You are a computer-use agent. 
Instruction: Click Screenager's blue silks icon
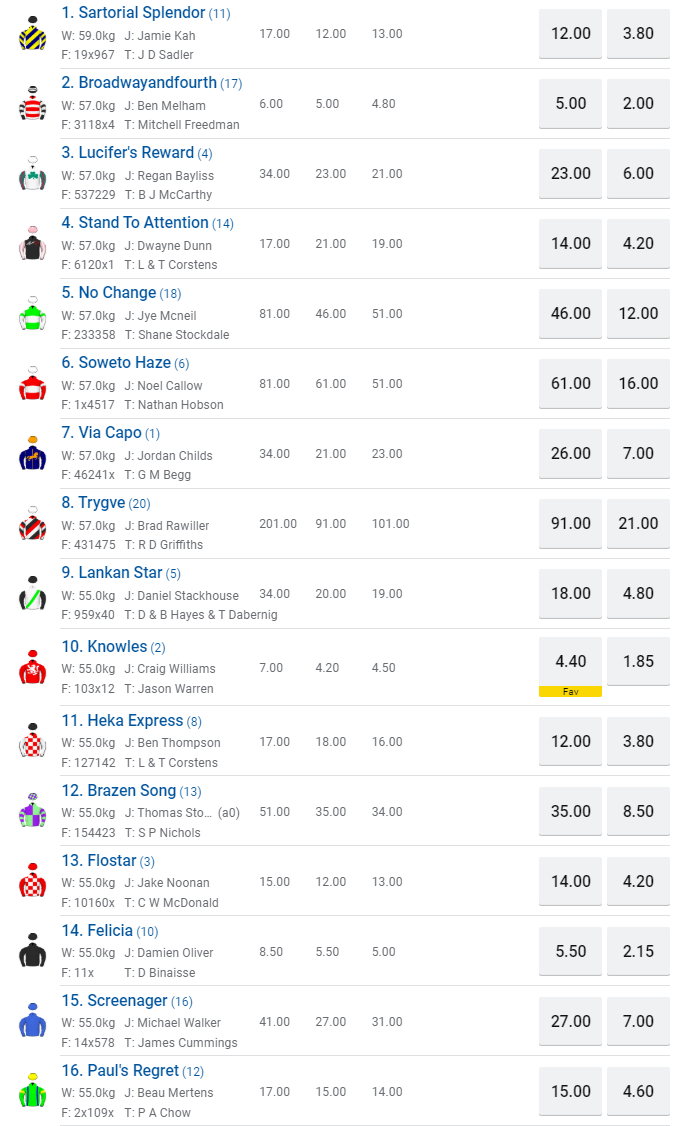click(x=33, y=1021)
